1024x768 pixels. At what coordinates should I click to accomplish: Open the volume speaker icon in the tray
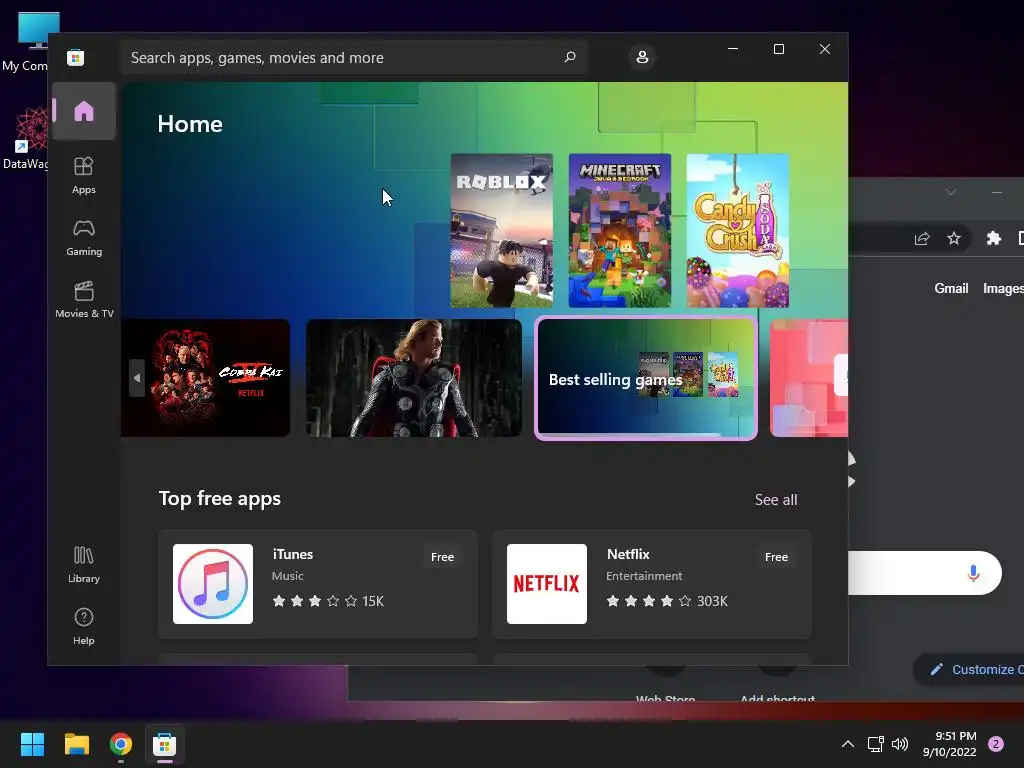(900, 744)
